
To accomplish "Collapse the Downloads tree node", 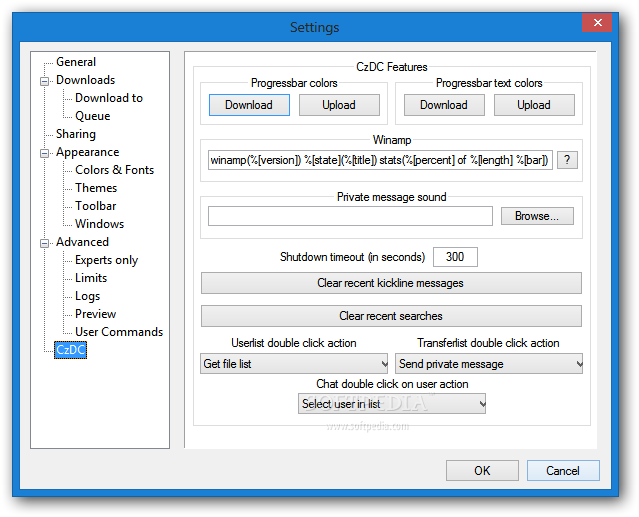I will (x=44, y=81).
